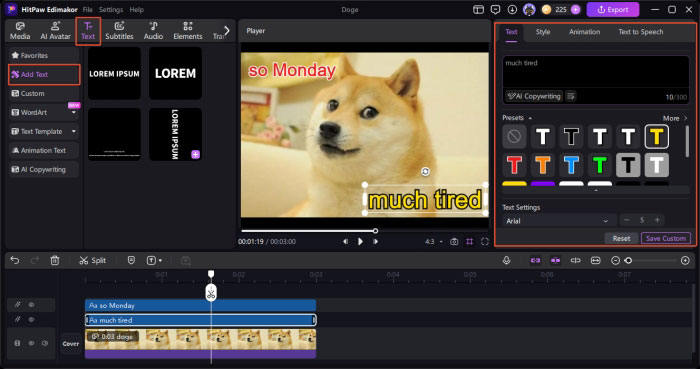Switch to the Animation tab
Viewport: 700px width, 369px height.
(584, 32)
